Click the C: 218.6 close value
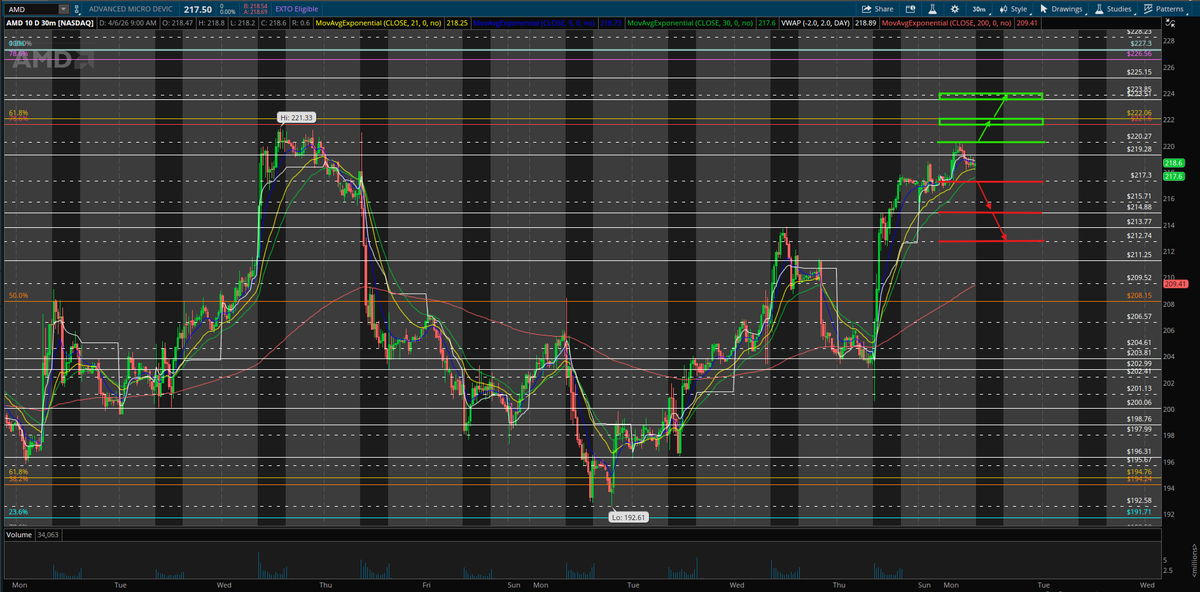This screenshot has width=1200, height=592. pyautogui.click(x=274, y=23)
